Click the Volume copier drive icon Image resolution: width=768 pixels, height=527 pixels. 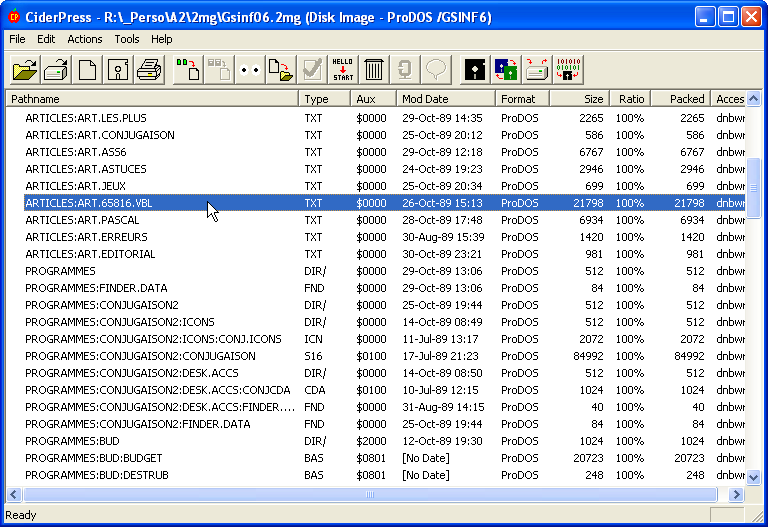537,70
